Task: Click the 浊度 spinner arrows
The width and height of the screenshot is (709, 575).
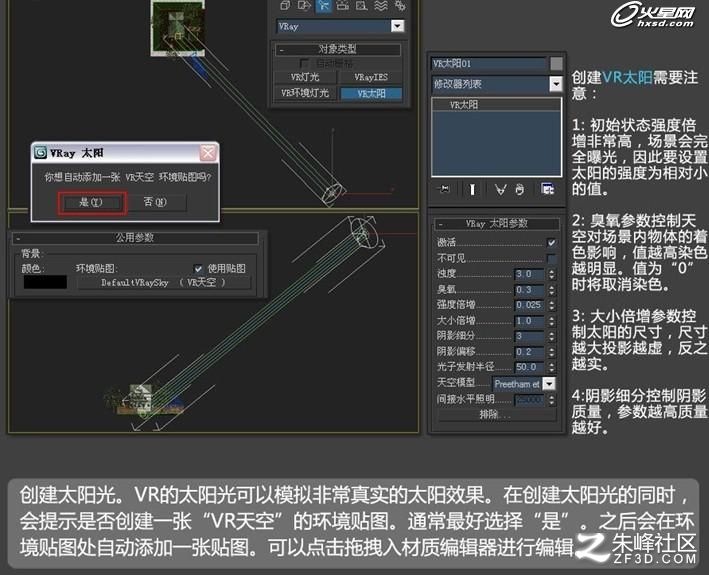Action: point(552,274)
